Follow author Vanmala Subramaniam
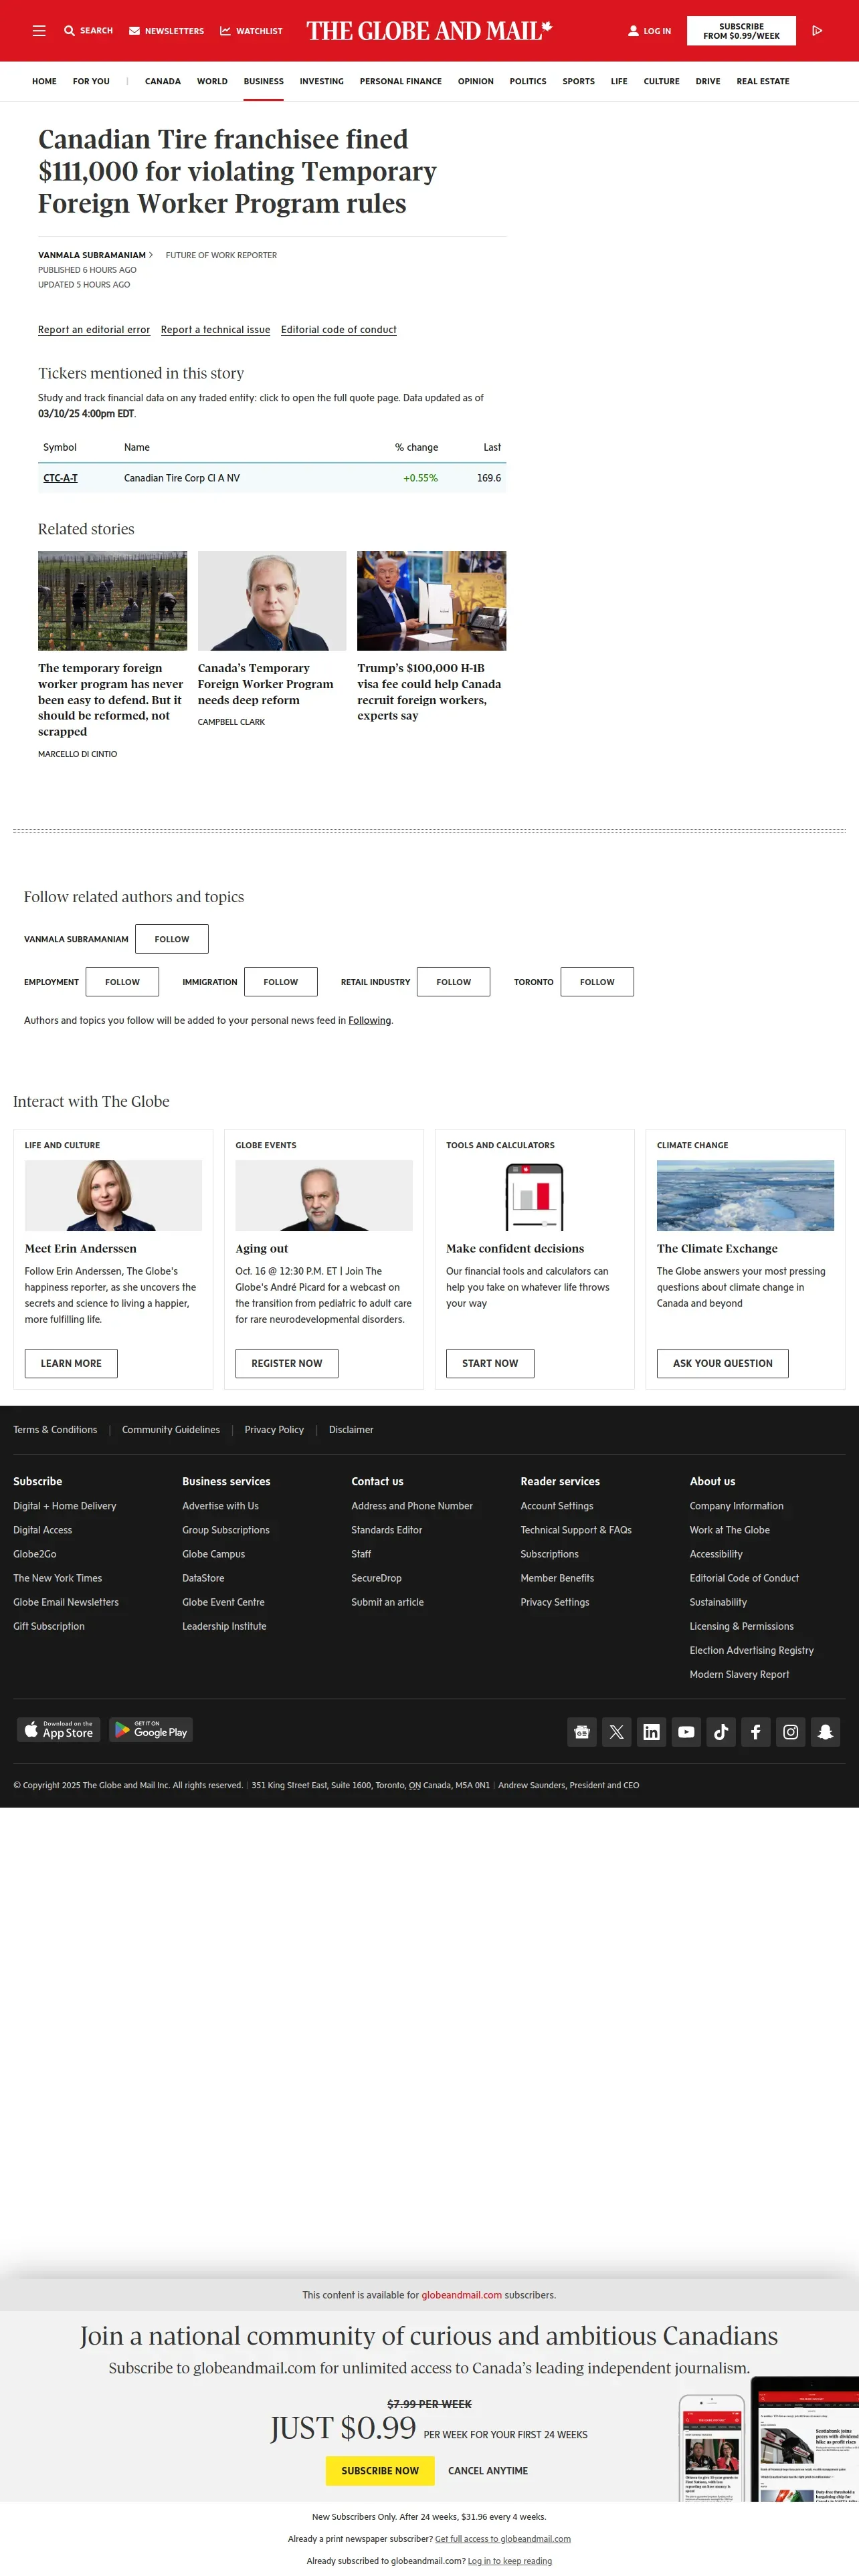The height and width of the screenshot is (2576, 859). [172, 939]
